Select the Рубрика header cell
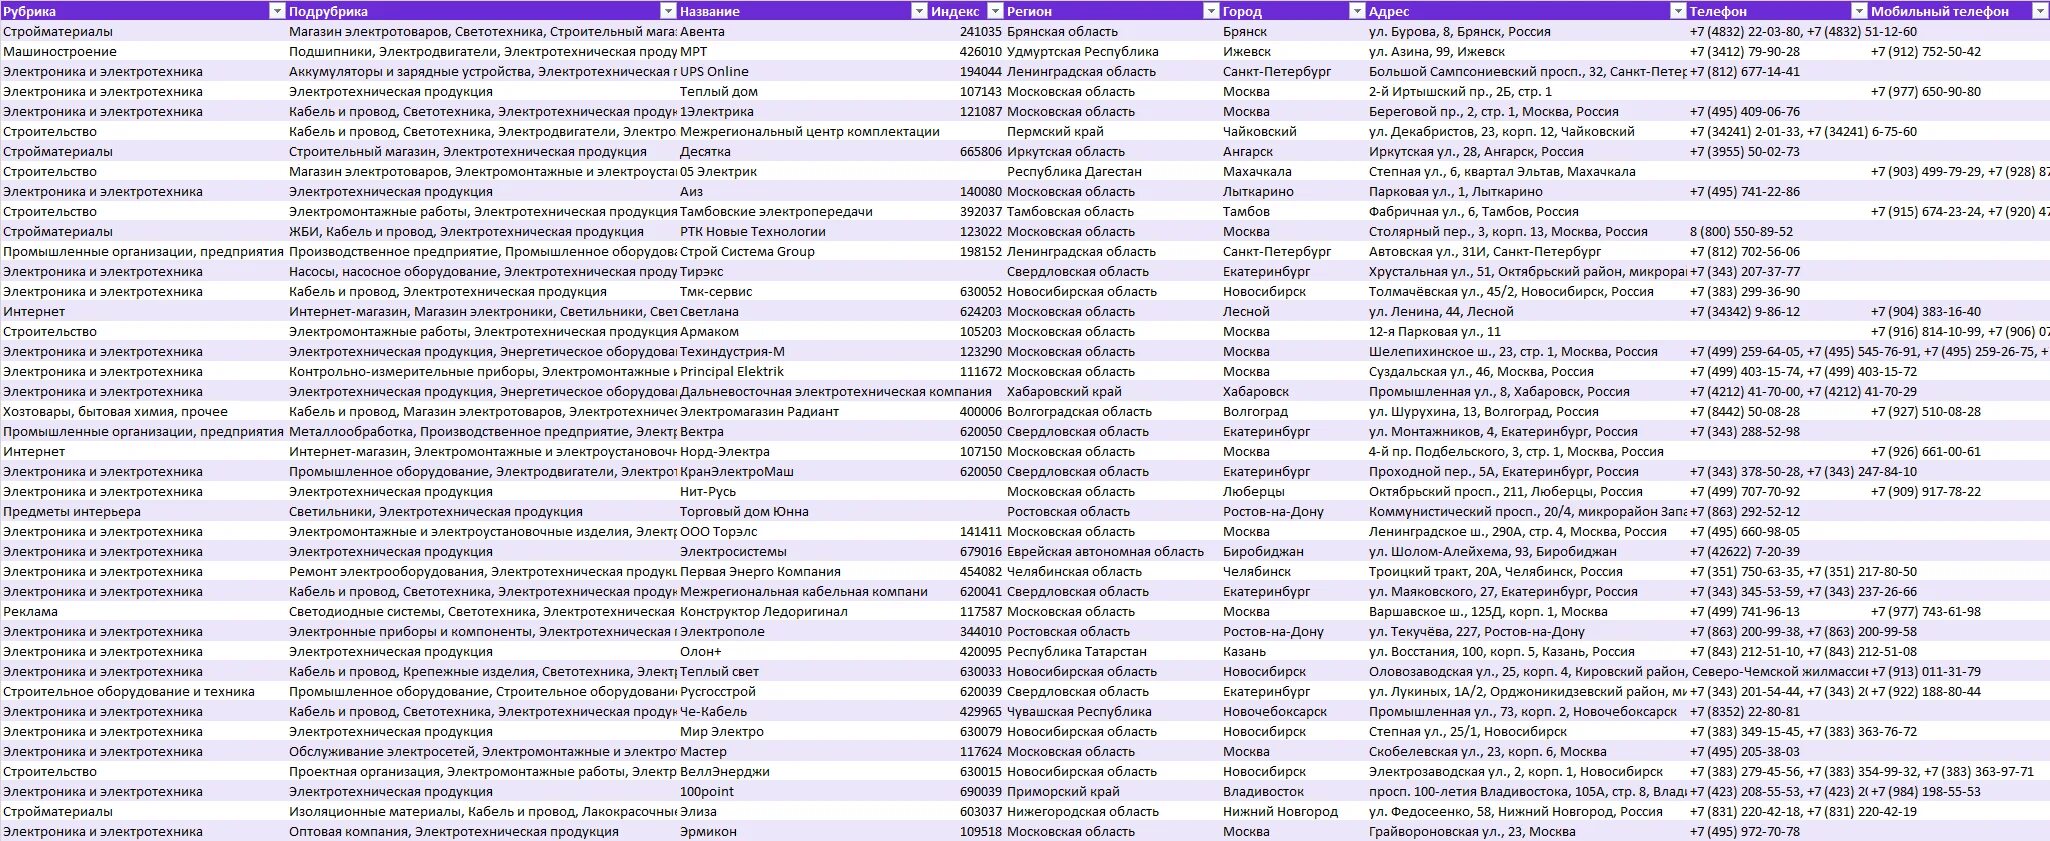The height and width of the screenshot is (841, 2050). pyautogui.click(x=143, y=11)
